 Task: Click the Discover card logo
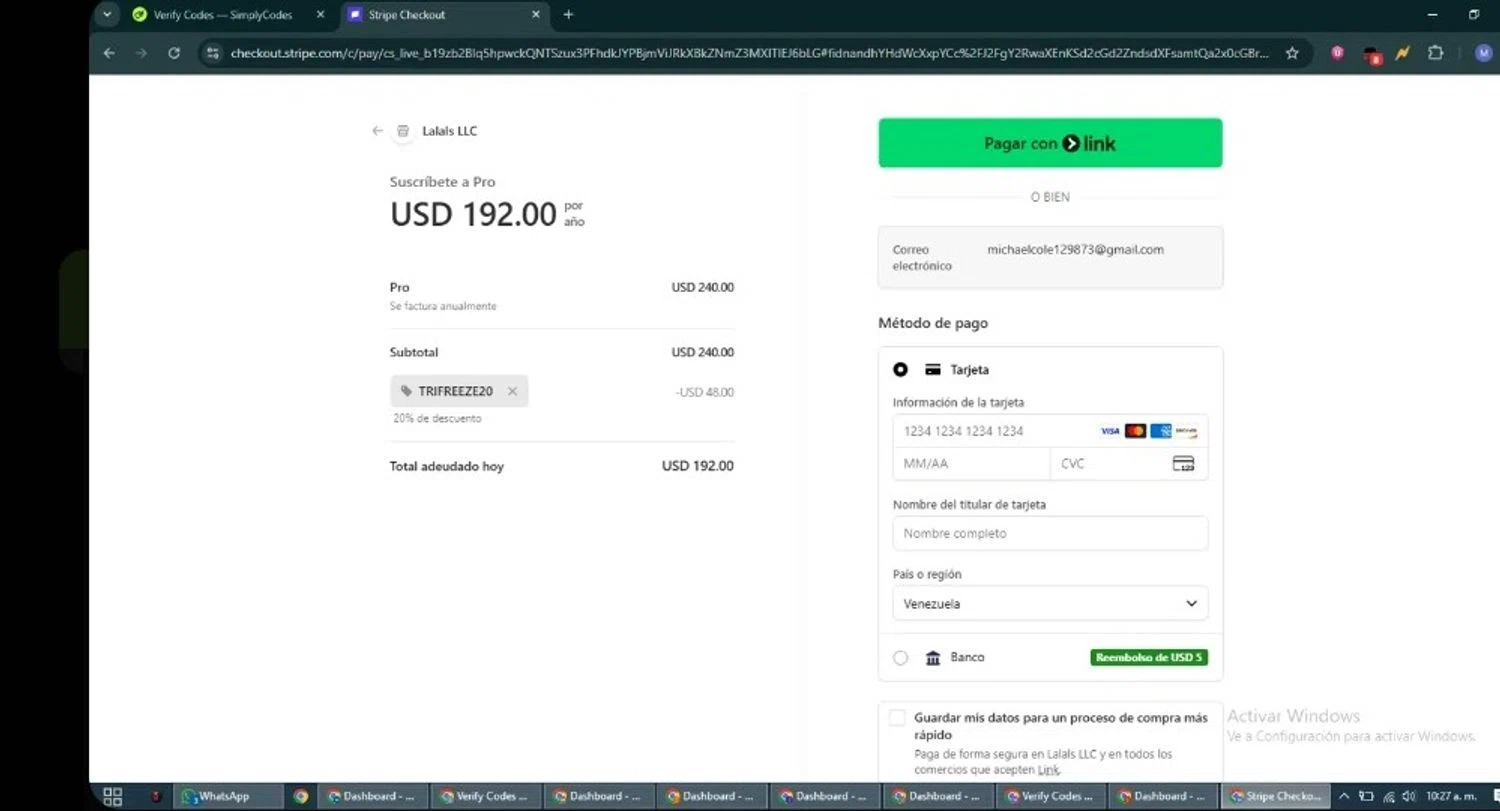[1186, 431]
